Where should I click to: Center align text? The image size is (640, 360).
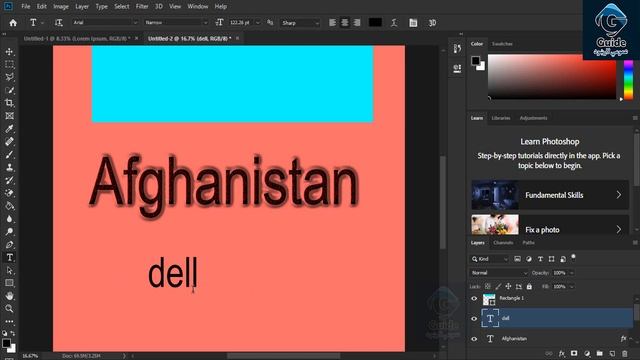pyautogui.click(x=345, y=23)
